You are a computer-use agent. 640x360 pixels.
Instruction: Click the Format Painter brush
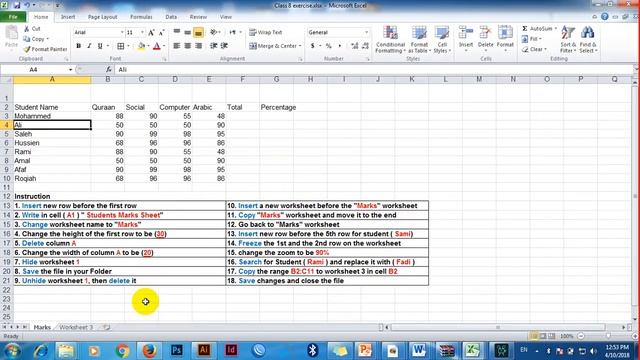pyautogui.click(x=27, y=49)
